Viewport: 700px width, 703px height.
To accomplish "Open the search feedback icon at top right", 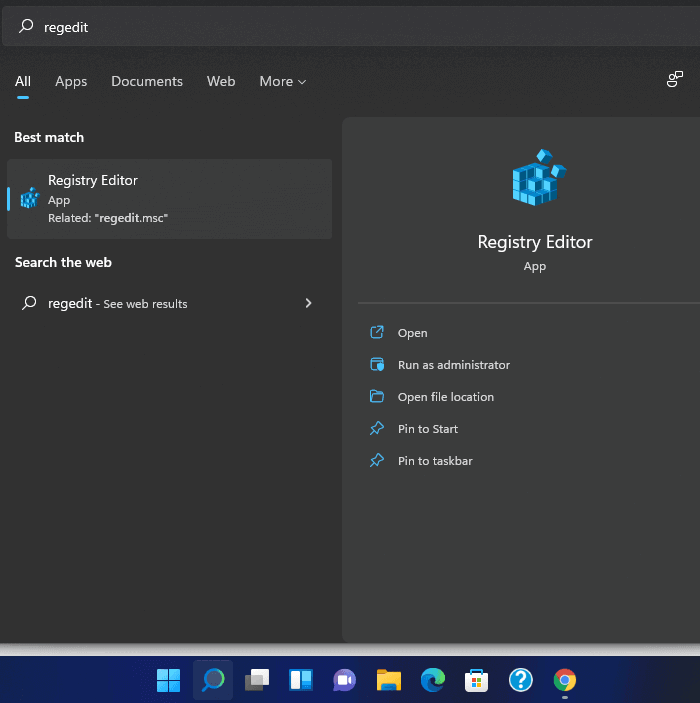I will (x=674, y=79).
